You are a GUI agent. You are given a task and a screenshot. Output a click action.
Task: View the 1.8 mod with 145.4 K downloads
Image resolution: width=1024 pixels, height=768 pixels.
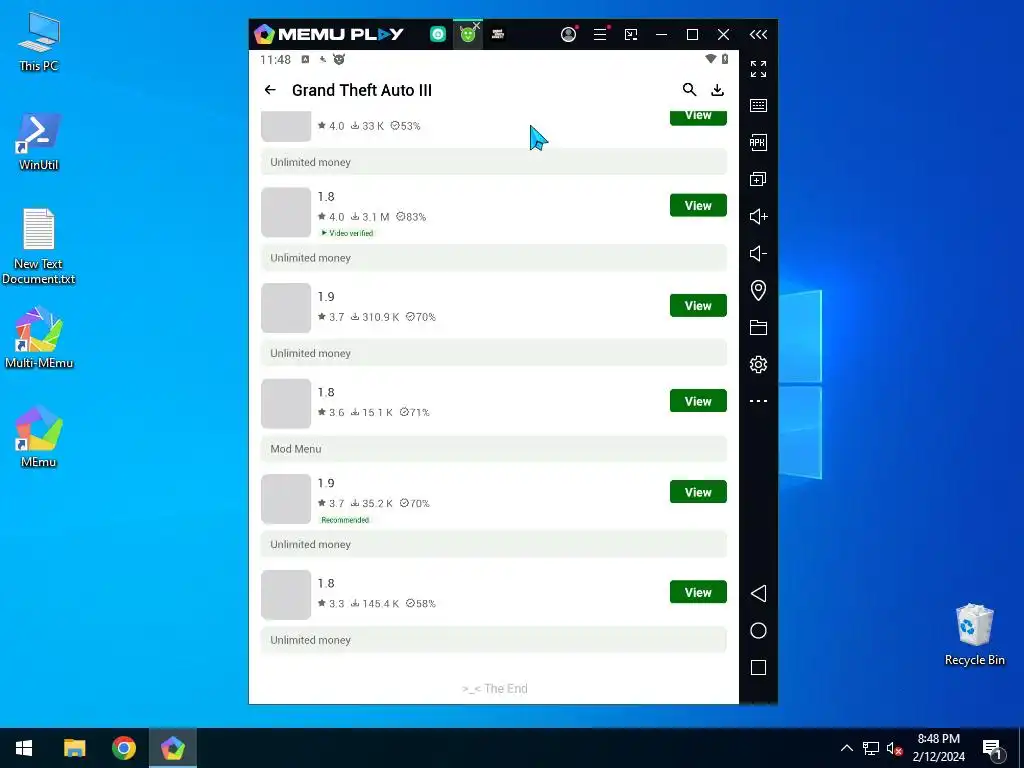pos(698,592)
